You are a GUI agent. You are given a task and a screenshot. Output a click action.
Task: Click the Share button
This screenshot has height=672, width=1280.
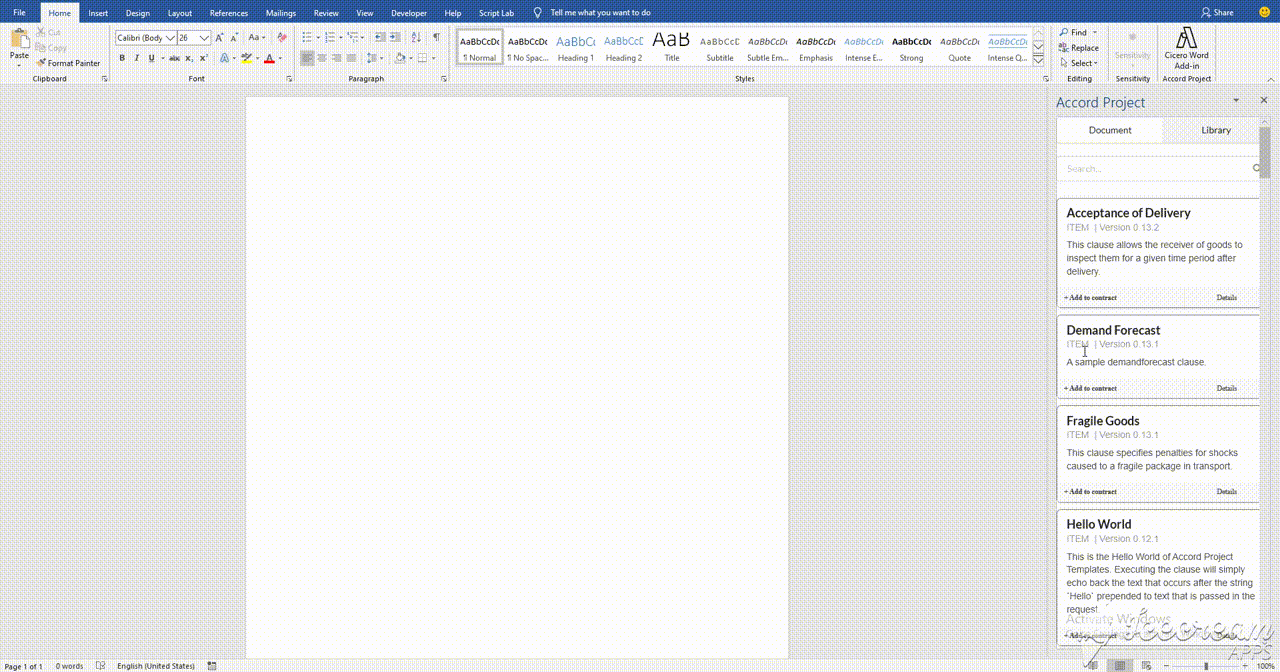1218,13
